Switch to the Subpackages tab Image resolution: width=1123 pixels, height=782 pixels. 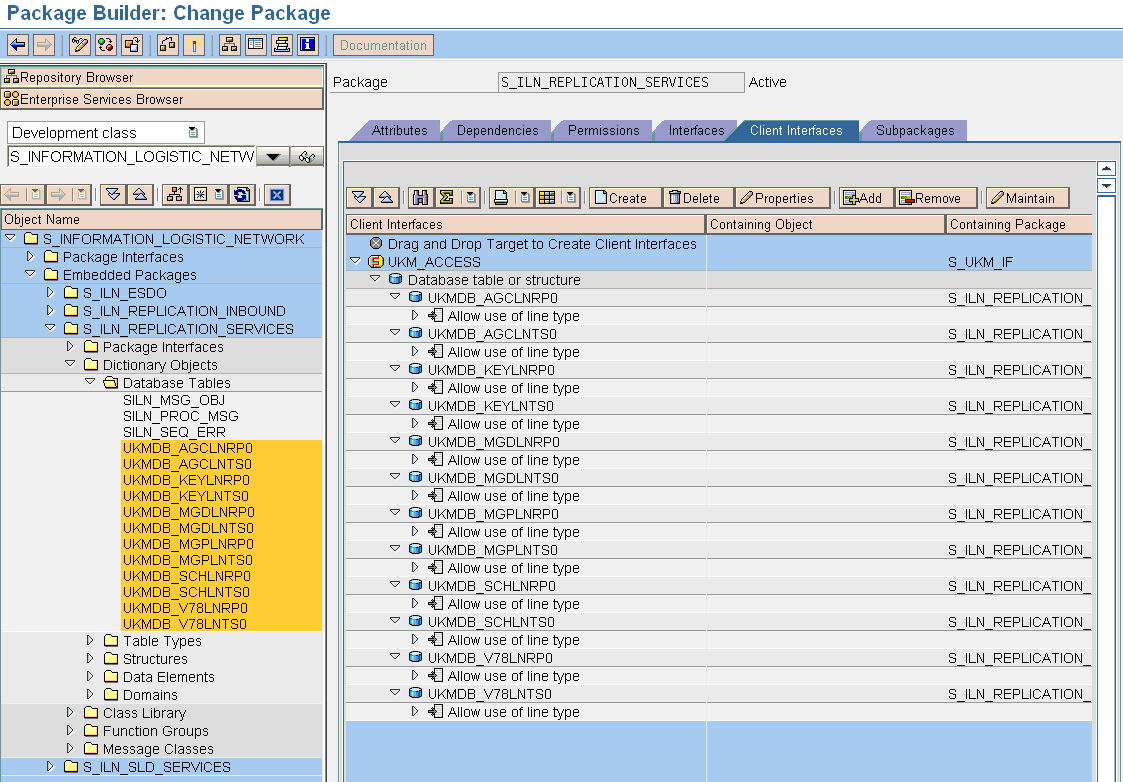(x=914, y=131)
